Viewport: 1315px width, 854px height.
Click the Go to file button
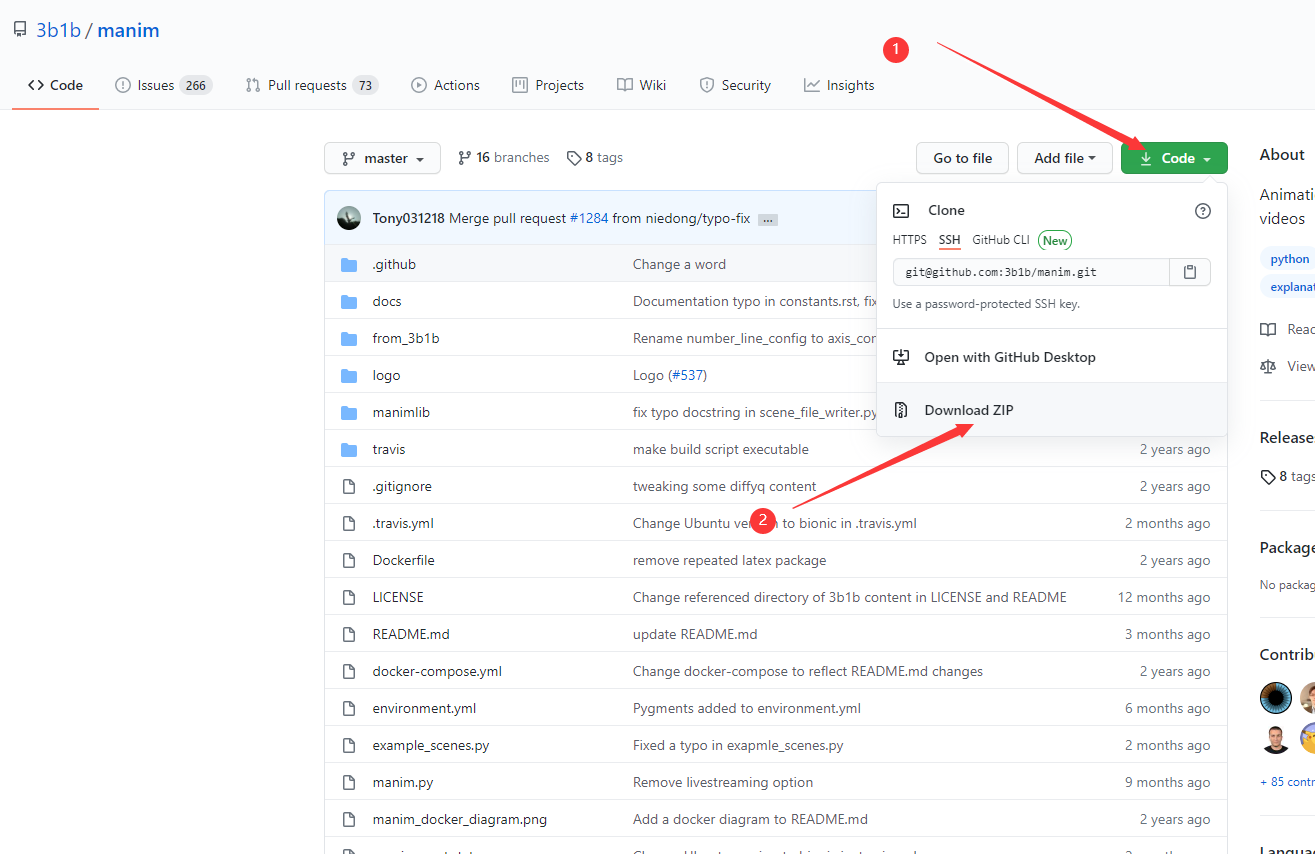[x=963, y=158]
